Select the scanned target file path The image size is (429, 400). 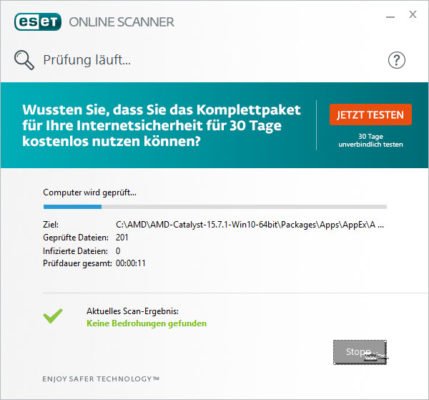pos(250,225)
